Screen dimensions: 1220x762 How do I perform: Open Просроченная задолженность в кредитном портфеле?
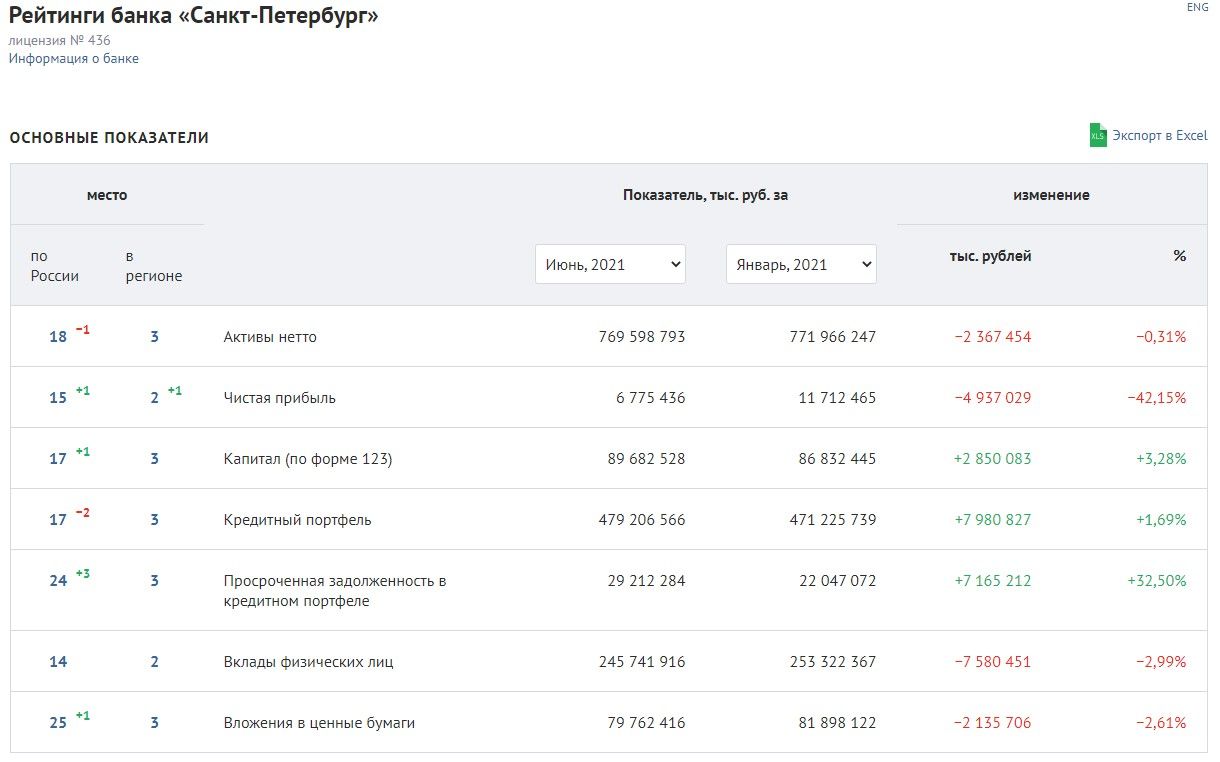click(335, 591)
